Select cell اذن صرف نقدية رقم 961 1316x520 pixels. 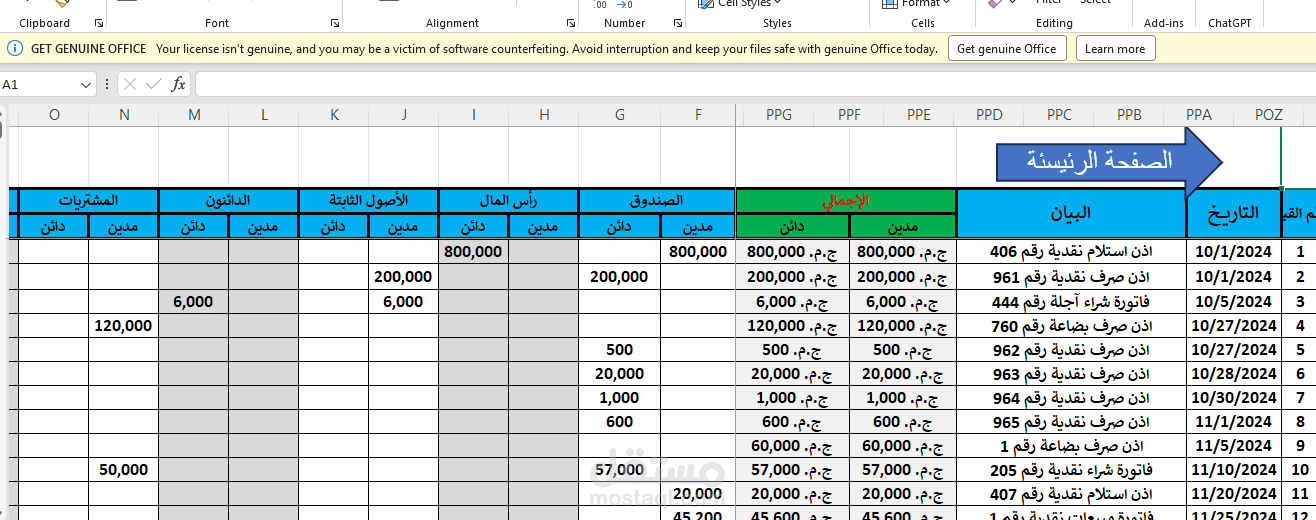1071,277
